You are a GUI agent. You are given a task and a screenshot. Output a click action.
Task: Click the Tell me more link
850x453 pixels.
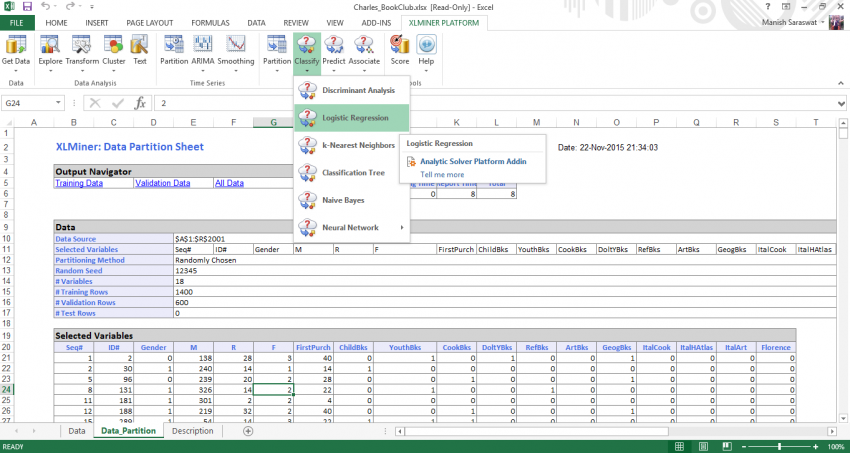(x=441, y=174)
